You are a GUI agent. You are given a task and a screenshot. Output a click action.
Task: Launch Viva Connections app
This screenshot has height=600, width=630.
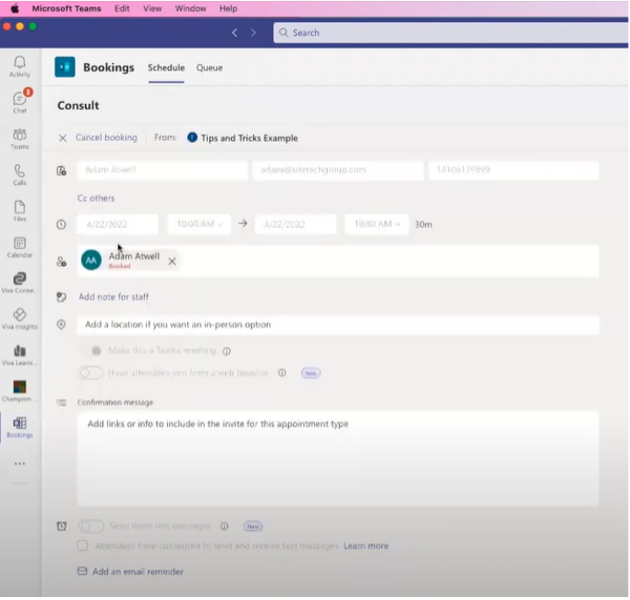20,283
